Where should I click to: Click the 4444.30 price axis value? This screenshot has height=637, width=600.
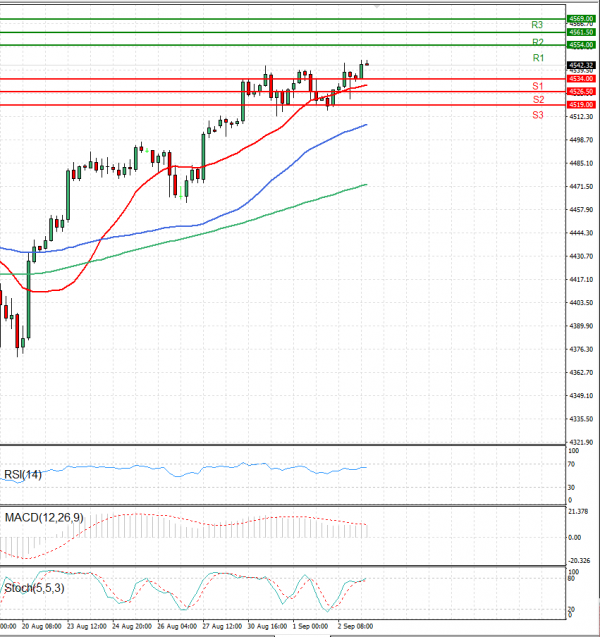pos(581,233)
